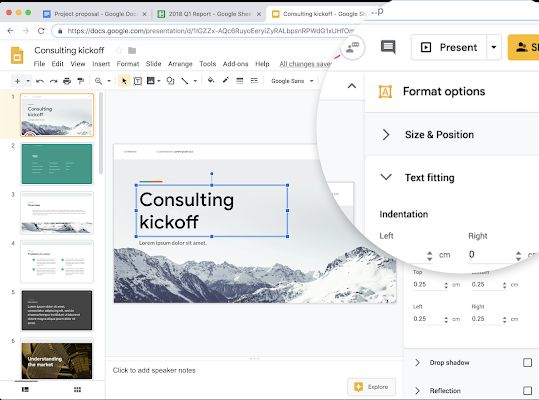Screen dimensions: 539x400
Task: Click the Explore button
Action: pos(371,387)
